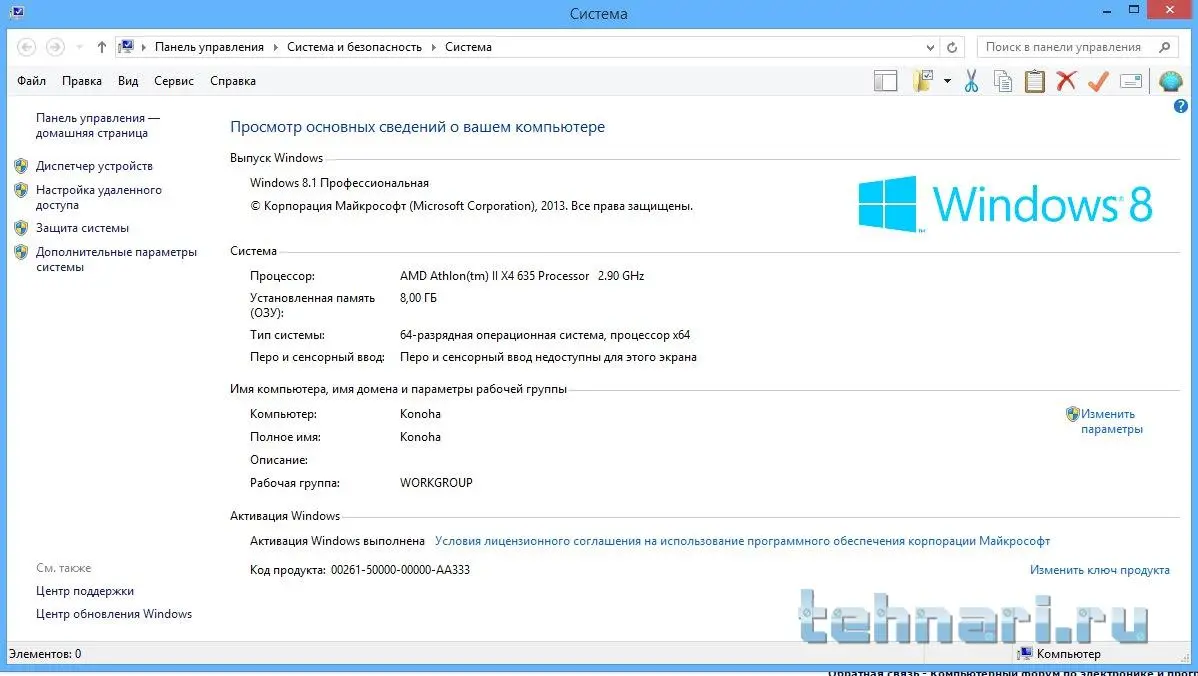1198x676 pixels.
Task: Click Windows 8.1 Профессиональная edition text
Action: coord(339,183)
